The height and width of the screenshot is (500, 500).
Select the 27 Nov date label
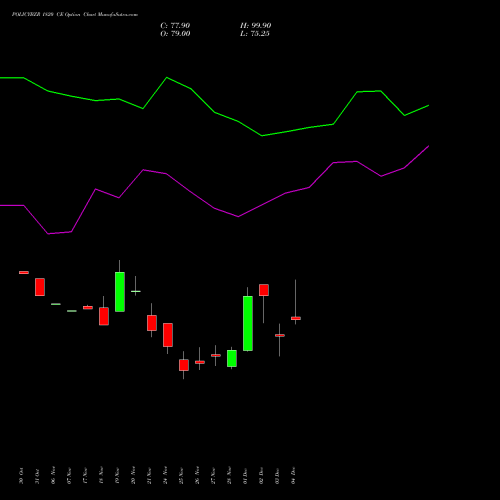[x=213, y=476]
